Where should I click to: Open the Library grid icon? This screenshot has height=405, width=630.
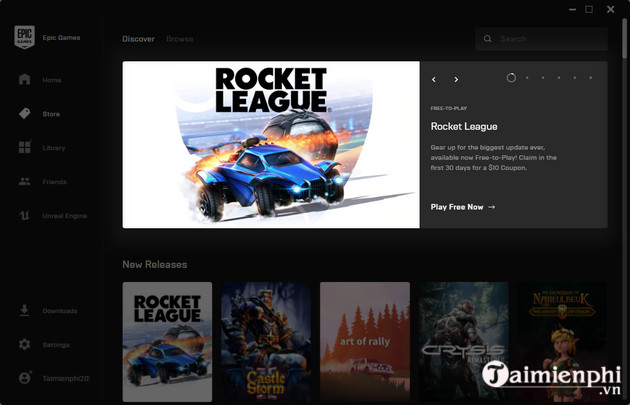25,147
